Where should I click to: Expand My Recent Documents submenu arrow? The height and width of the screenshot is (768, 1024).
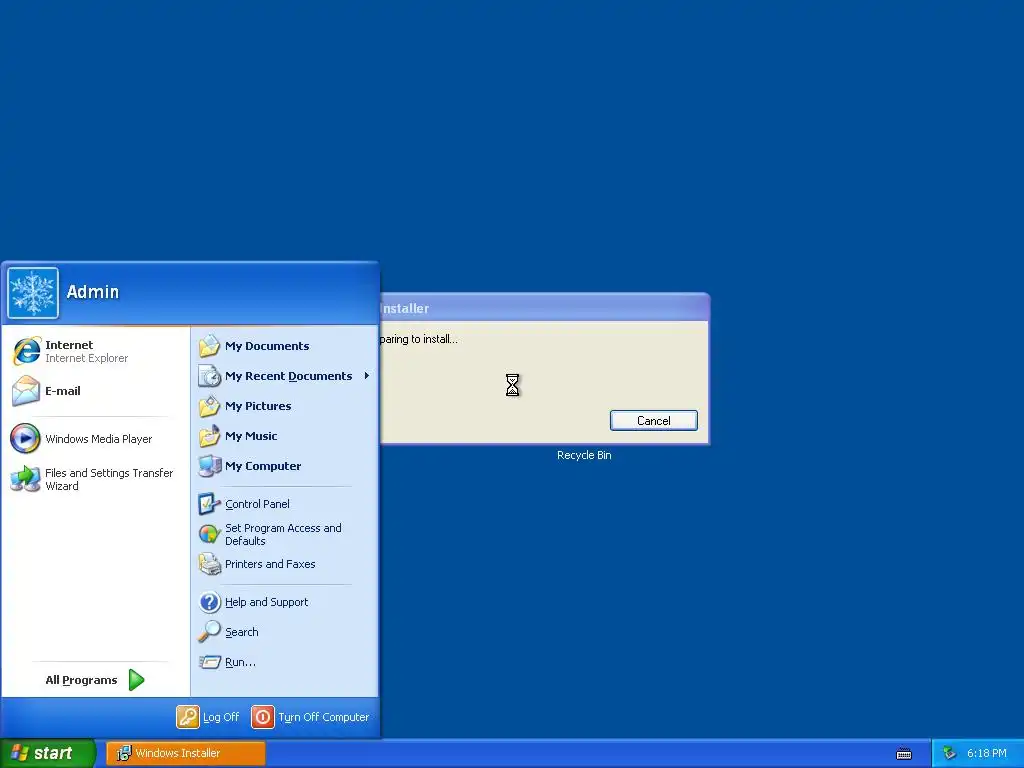point(367,376)
